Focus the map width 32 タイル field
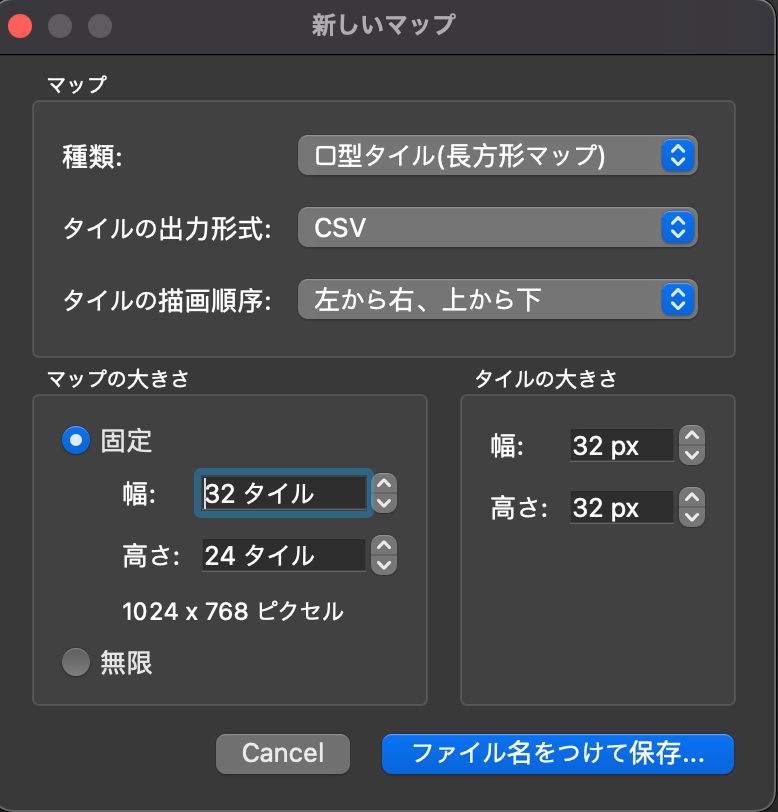Image resolution: width=778 pixels, height=812 pixels. coord(284,493)
